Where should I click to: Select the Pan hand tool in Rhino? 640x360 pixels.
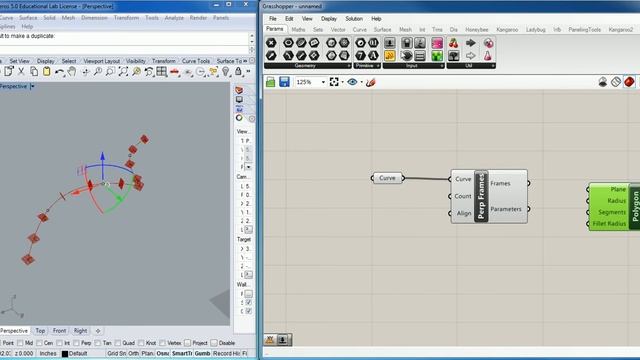tap(72, 72)
